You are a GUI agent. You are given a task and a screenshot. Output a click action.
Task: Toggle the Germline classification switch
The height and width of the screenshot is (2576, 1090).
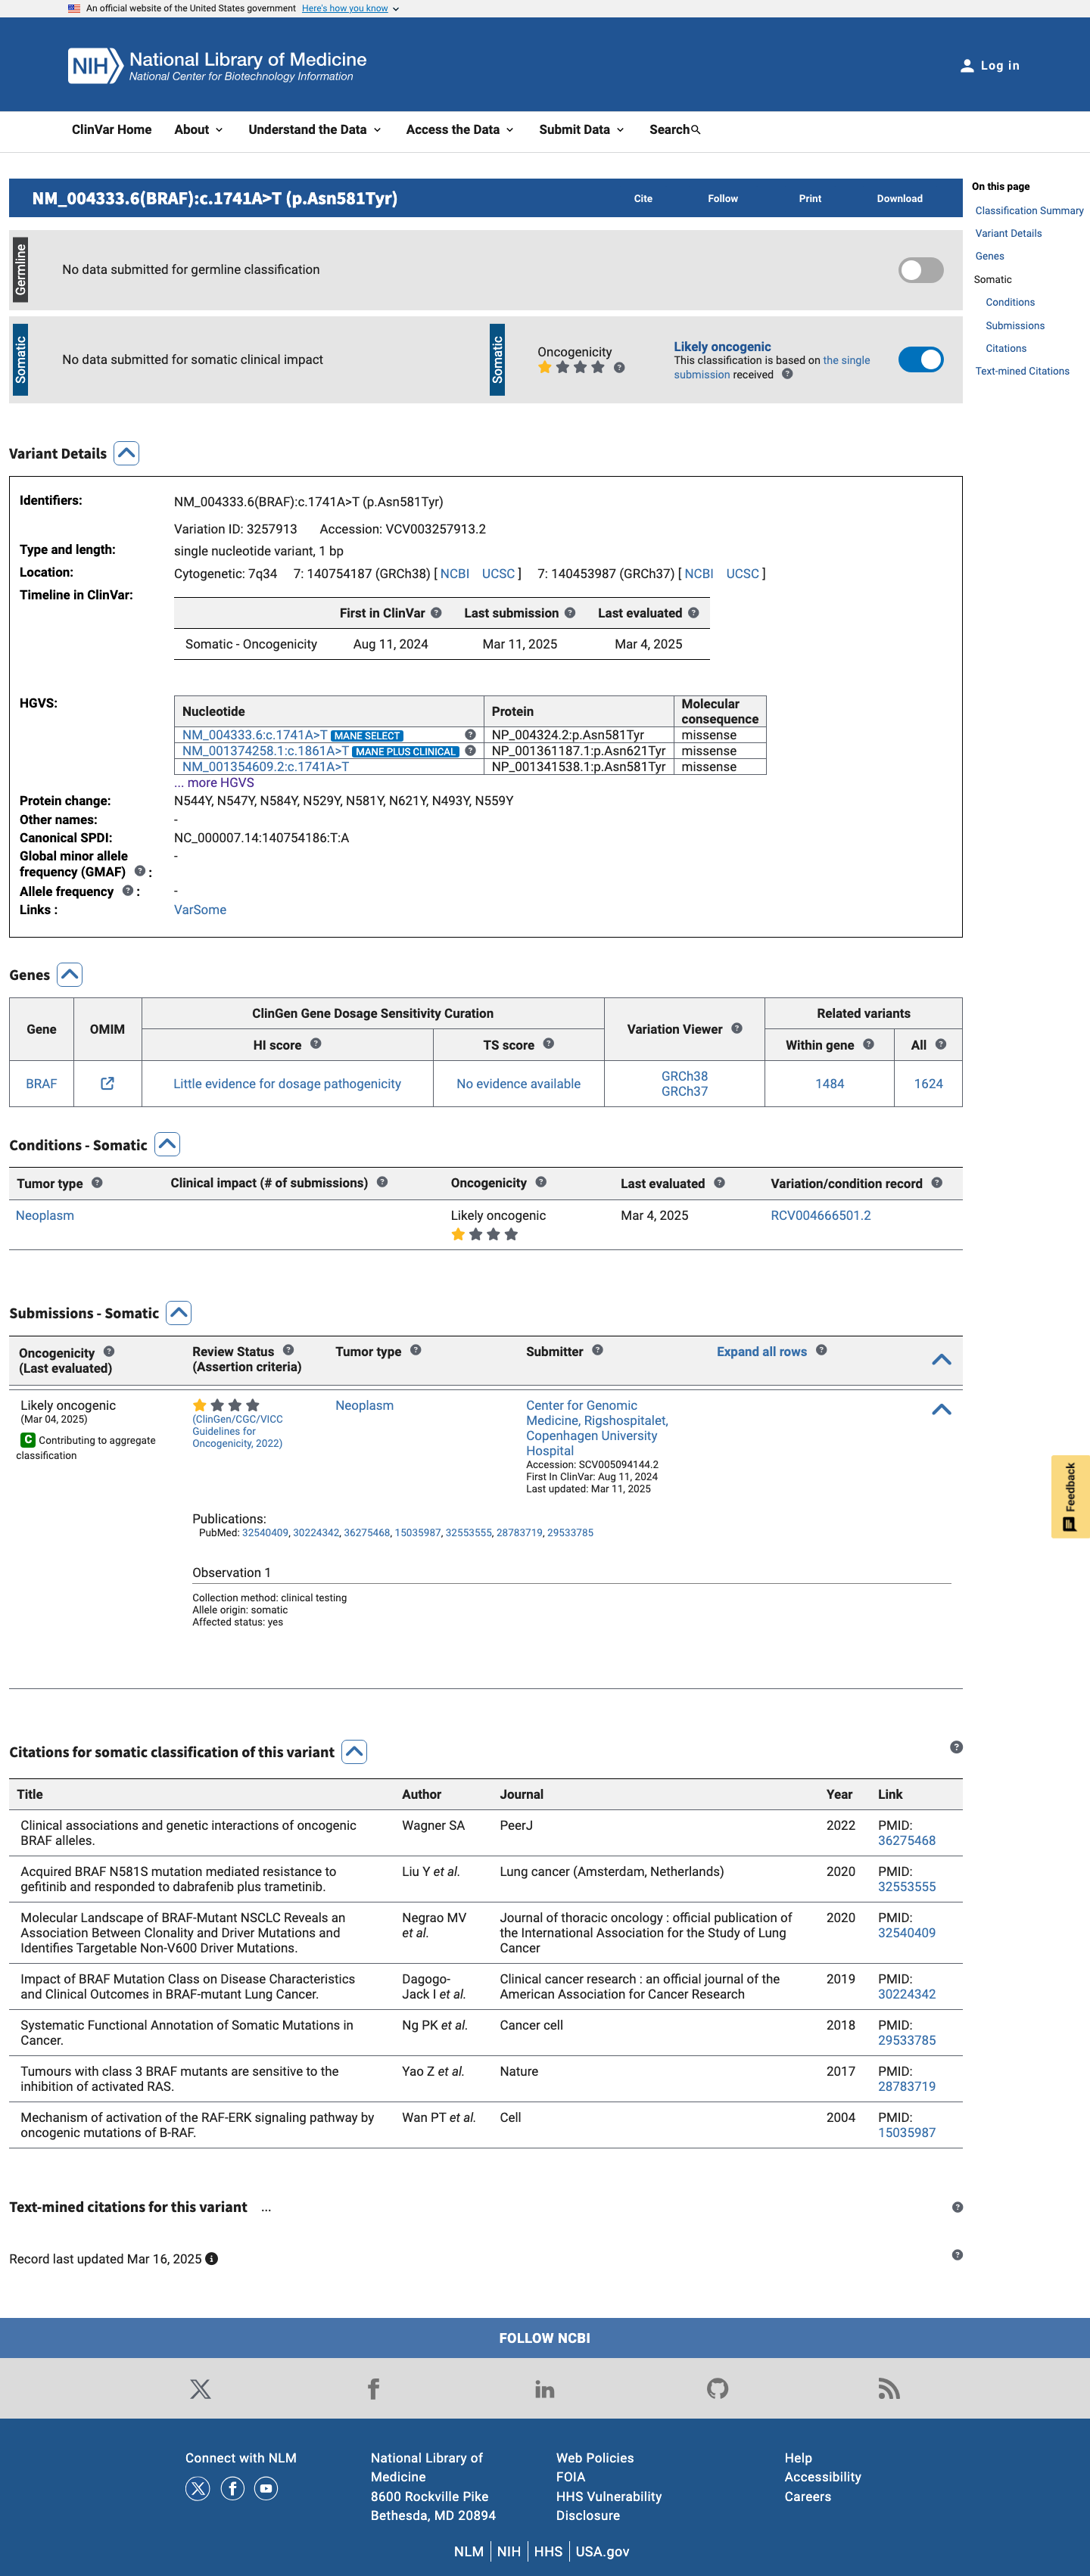coord(920,270)
